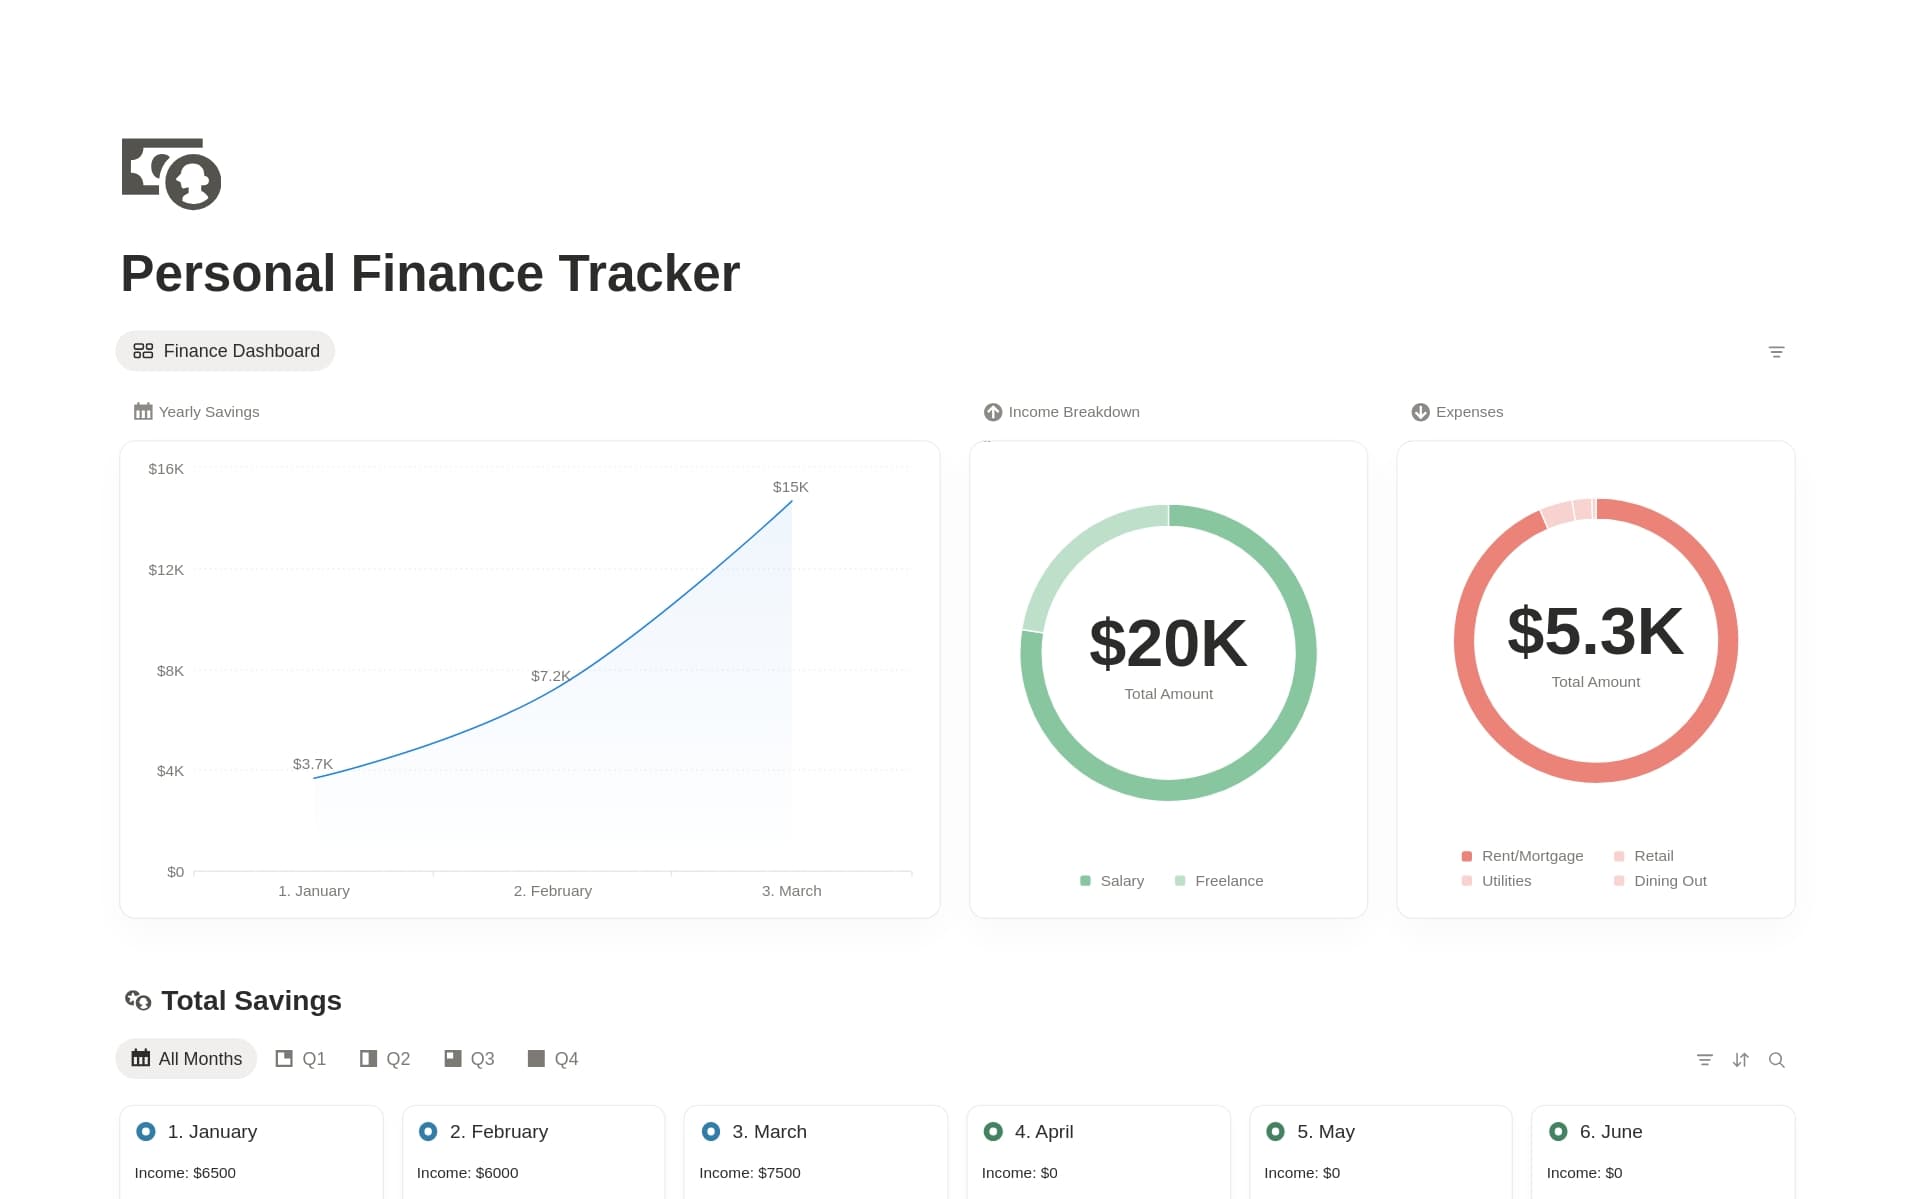1920x1199 pixels.
Task: Switch to the Q3 tab
Action: [469, 1059]
